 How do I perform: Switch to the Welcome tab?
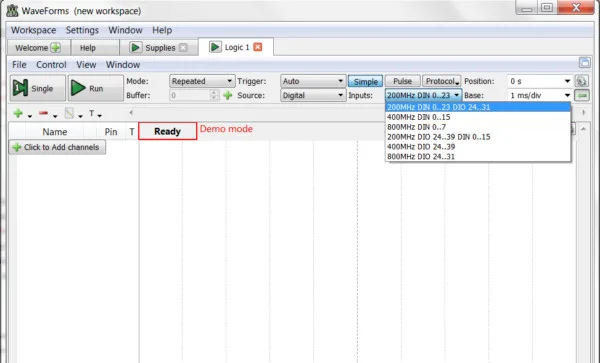coord(38,48)
